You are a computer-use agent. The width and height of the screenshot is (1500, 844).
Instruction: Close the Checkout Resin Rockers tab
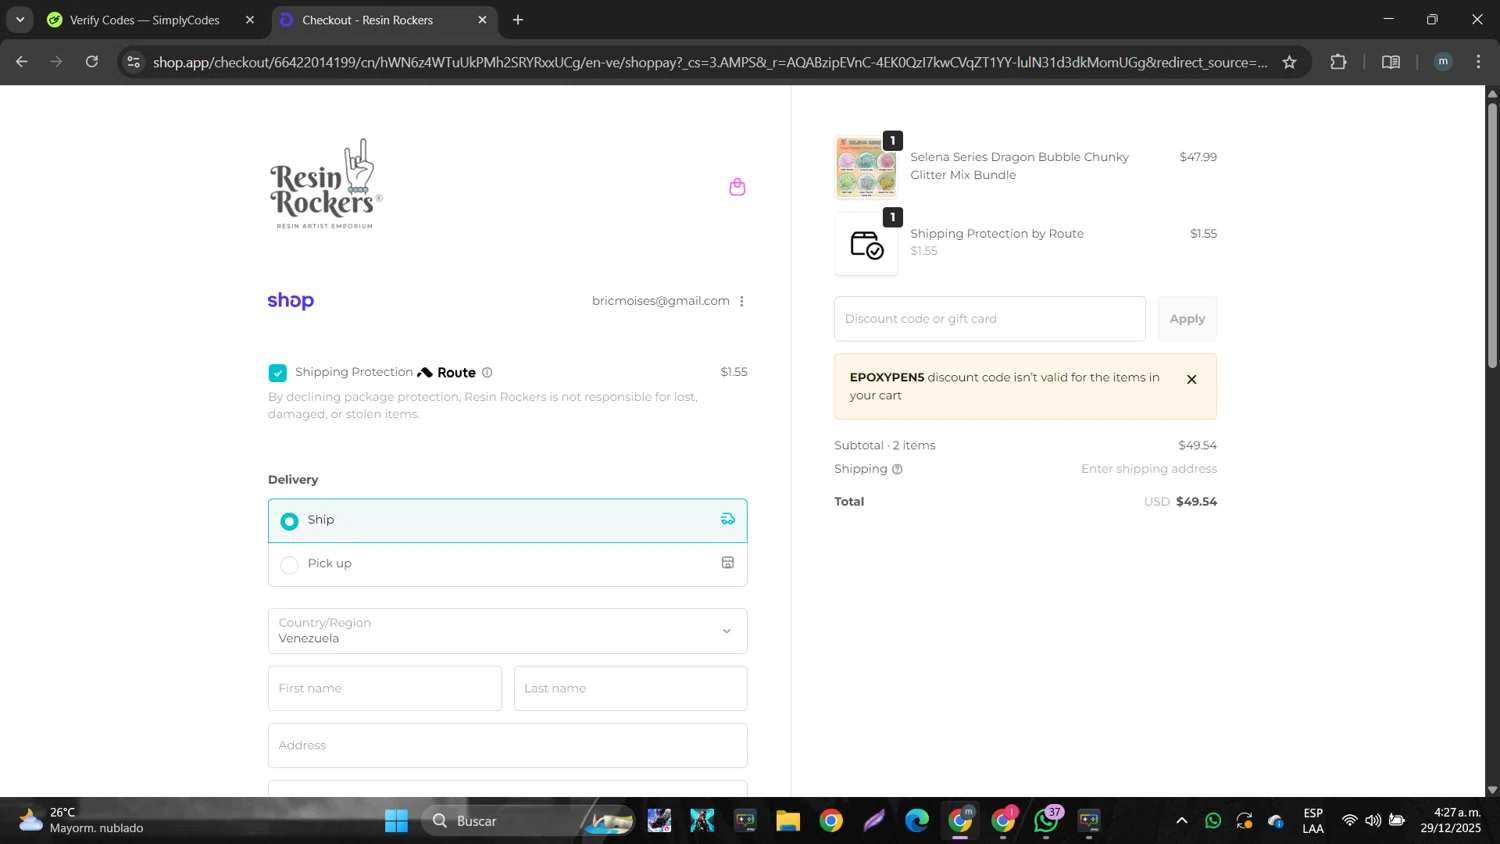point(482,20)
